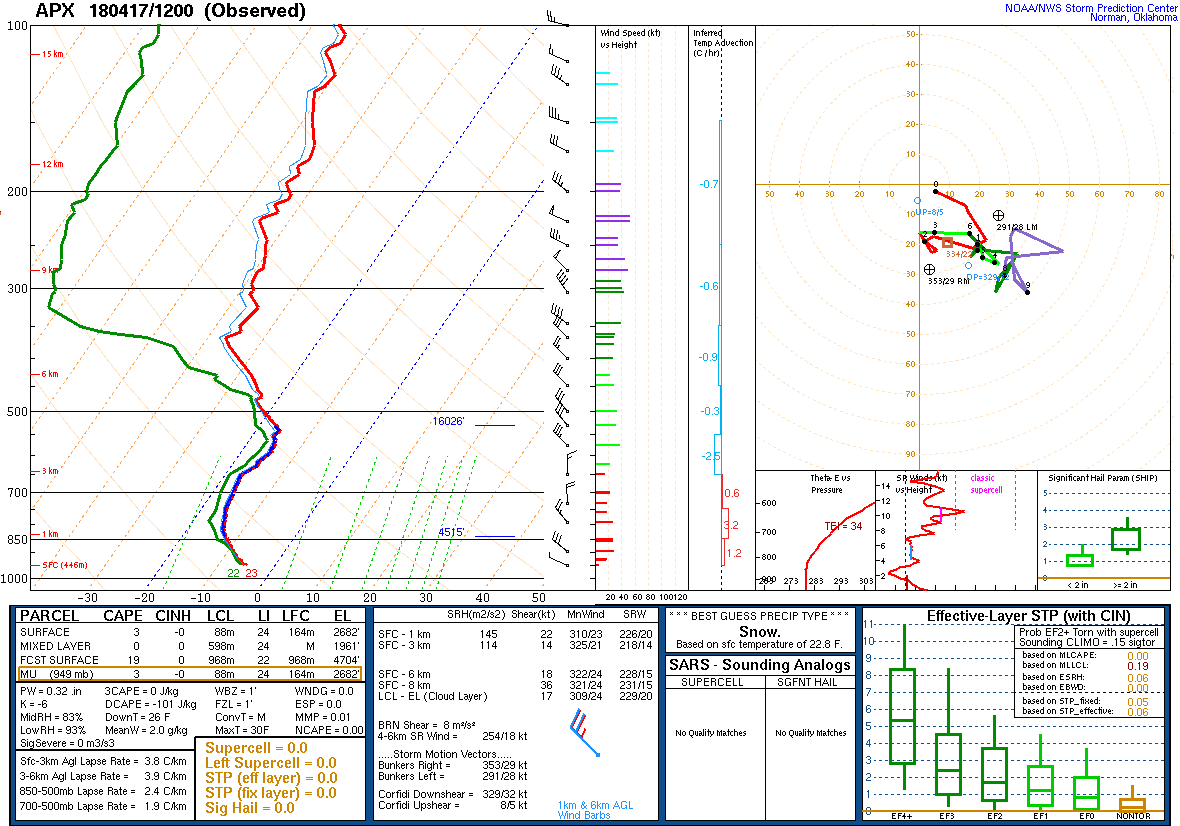
Task: Select 'DCAPE = -101 J/kg' value
Action: (x=151, y=704)
